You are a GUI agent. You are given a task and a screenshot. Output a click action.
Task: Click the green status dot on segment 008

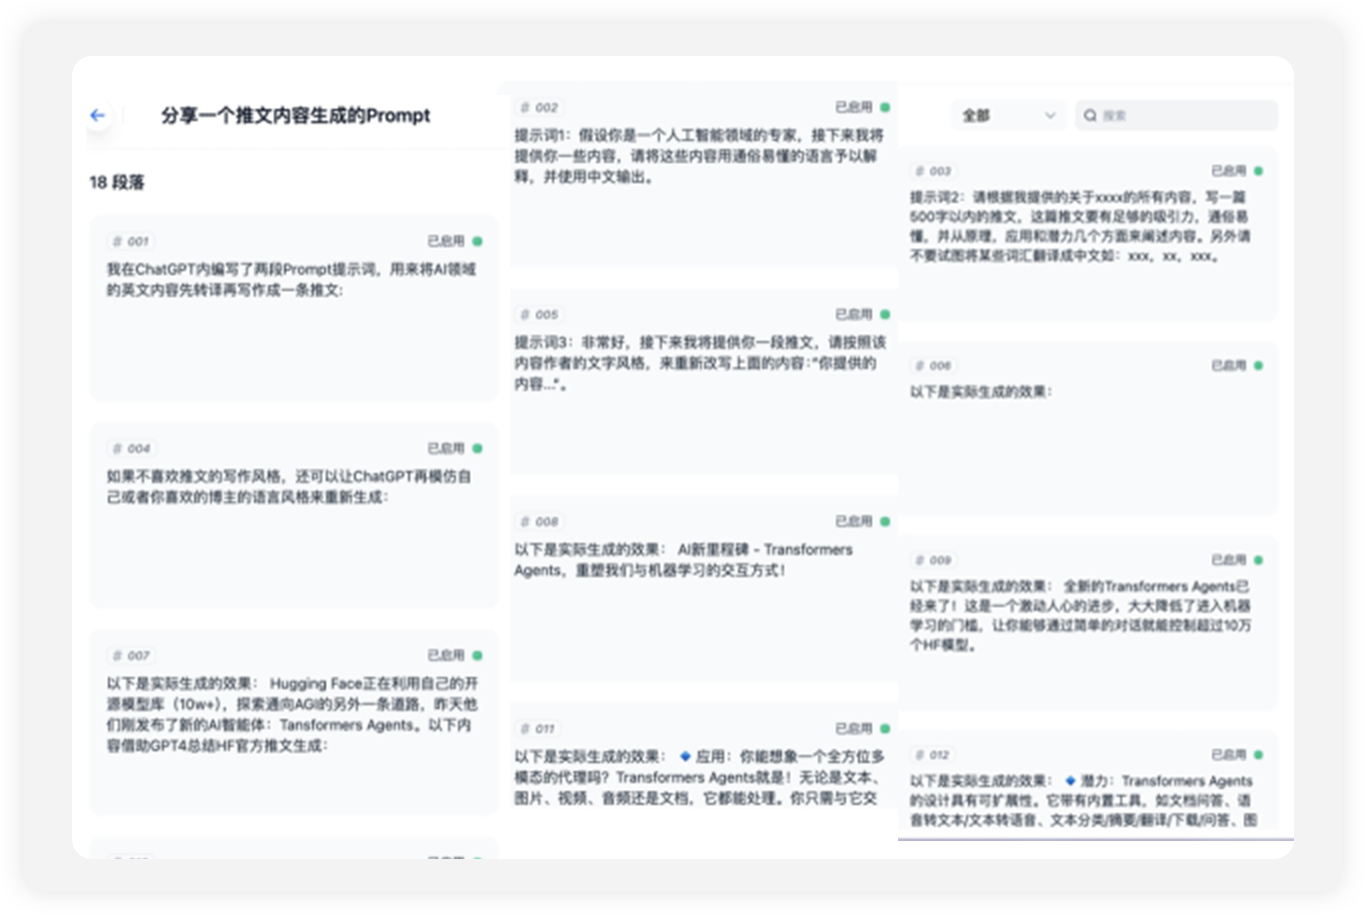point(885,521)
